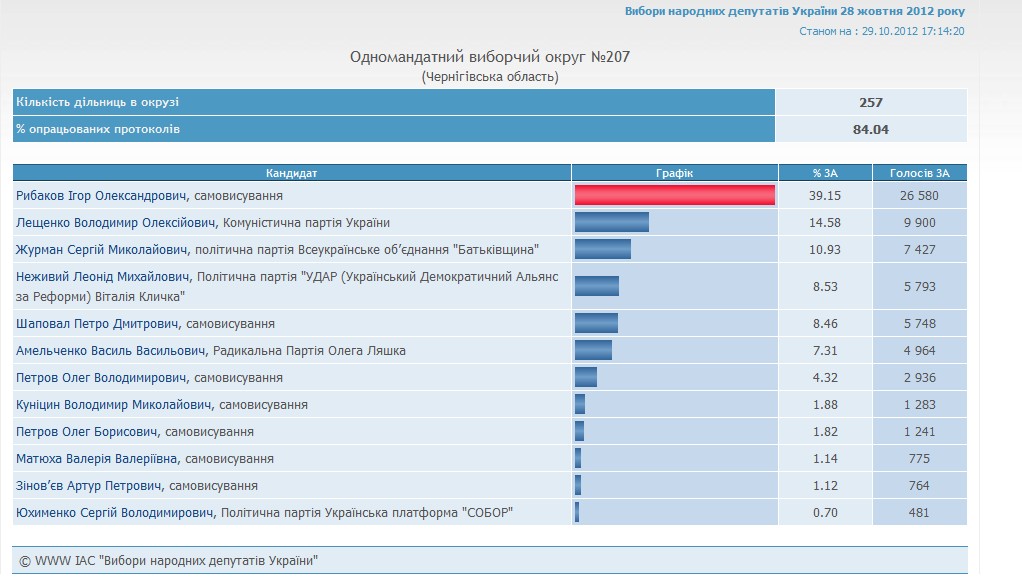Click the 'Графік' column header
The image size is (1022, 586).
click(x=674, y=173)
